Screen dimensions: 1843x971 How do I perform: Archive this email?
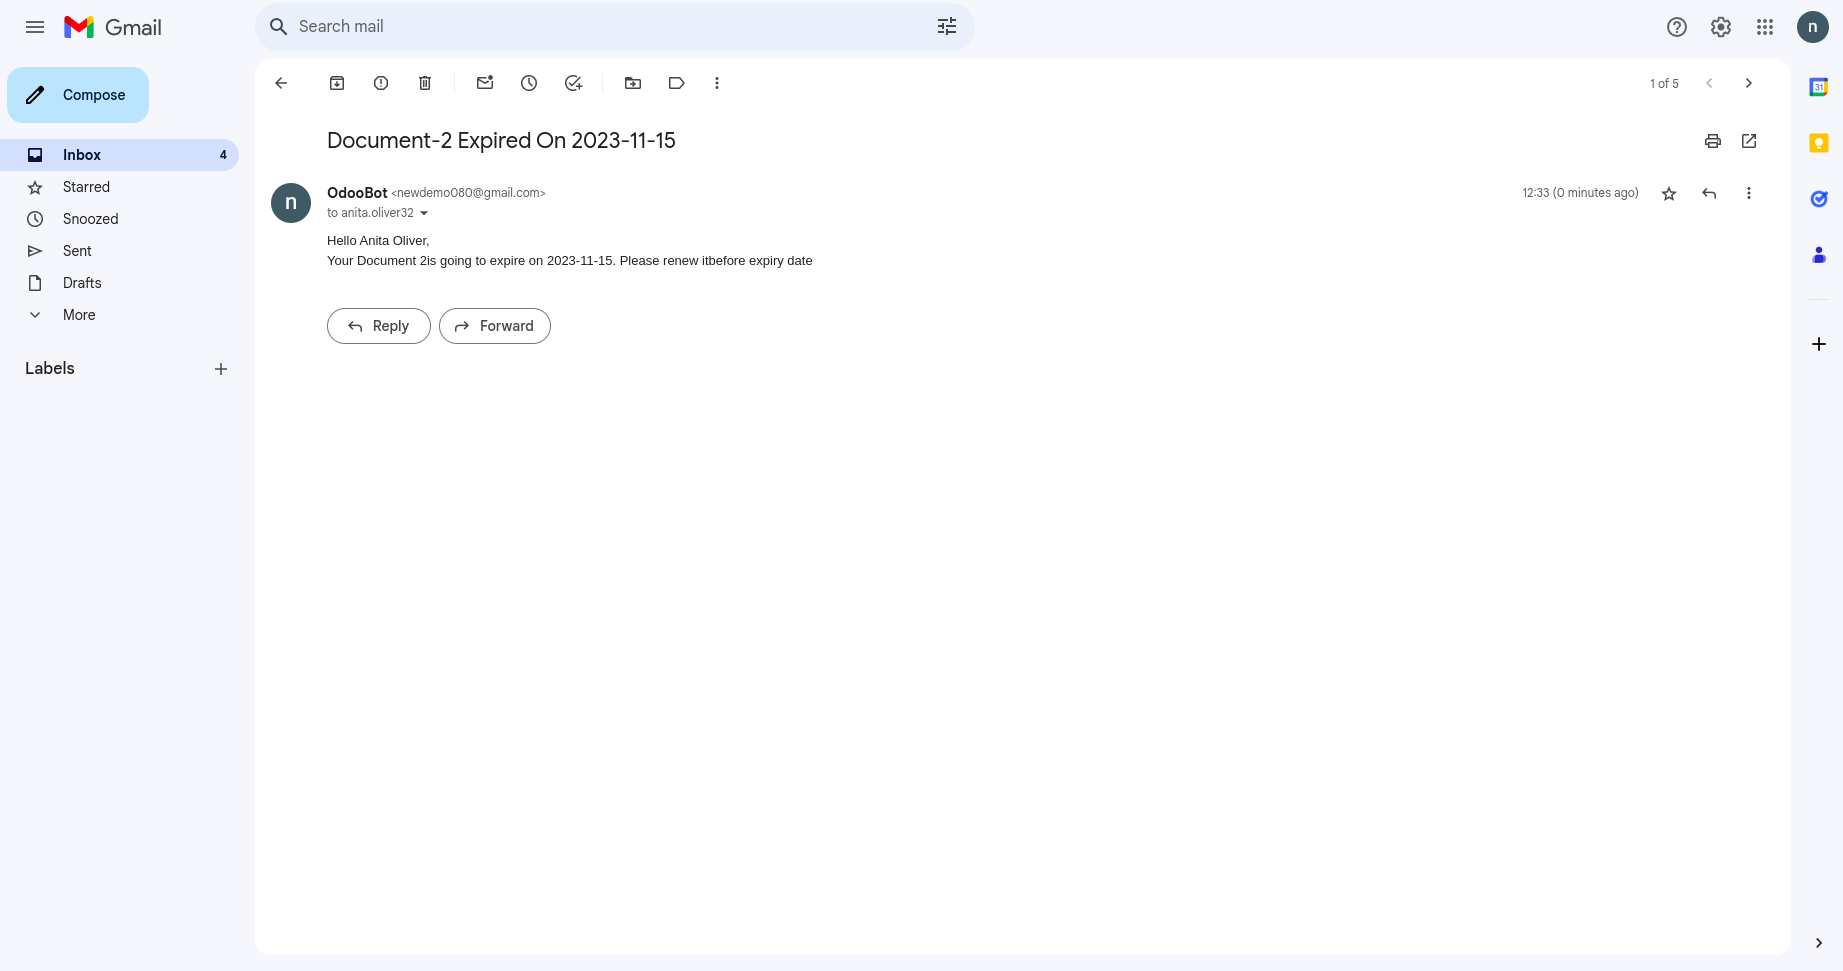[337, 83]
